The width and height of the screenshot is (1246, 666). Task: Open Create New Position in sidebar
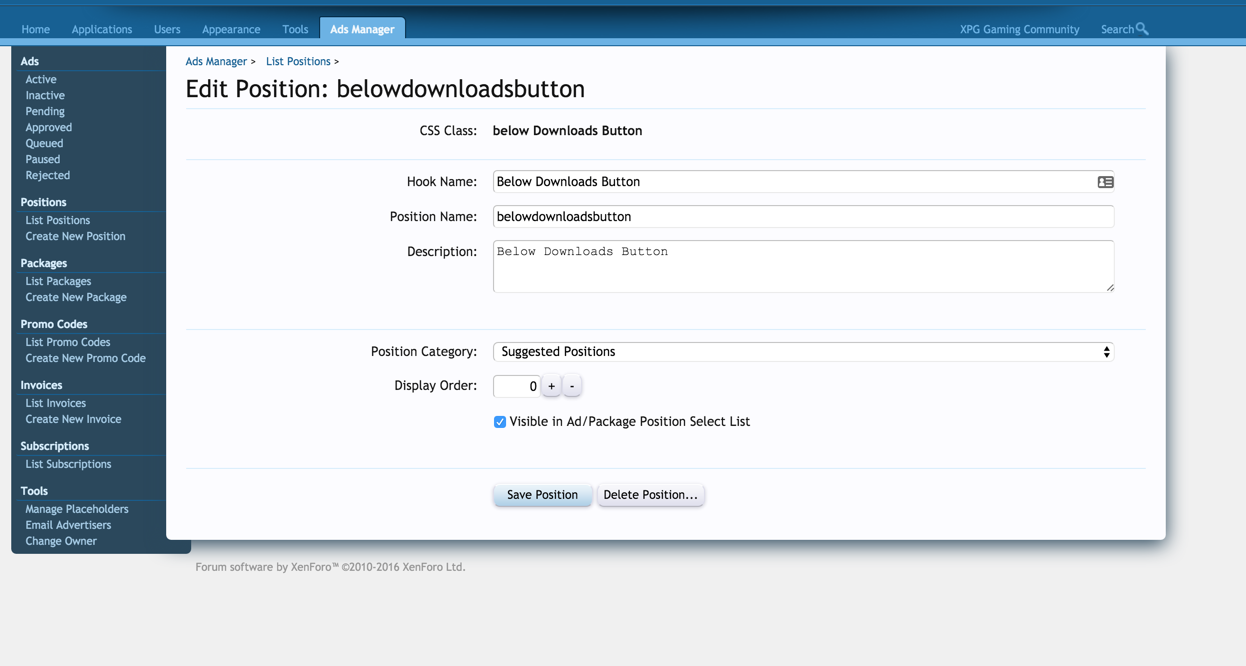click(75, 237)
